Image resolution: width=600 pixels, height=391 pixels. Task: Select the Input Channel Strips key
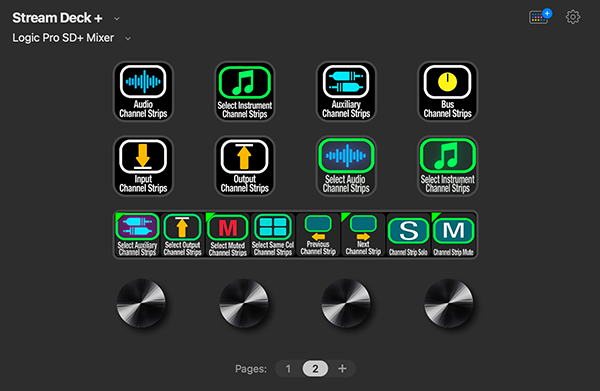[x=143, y=166]
